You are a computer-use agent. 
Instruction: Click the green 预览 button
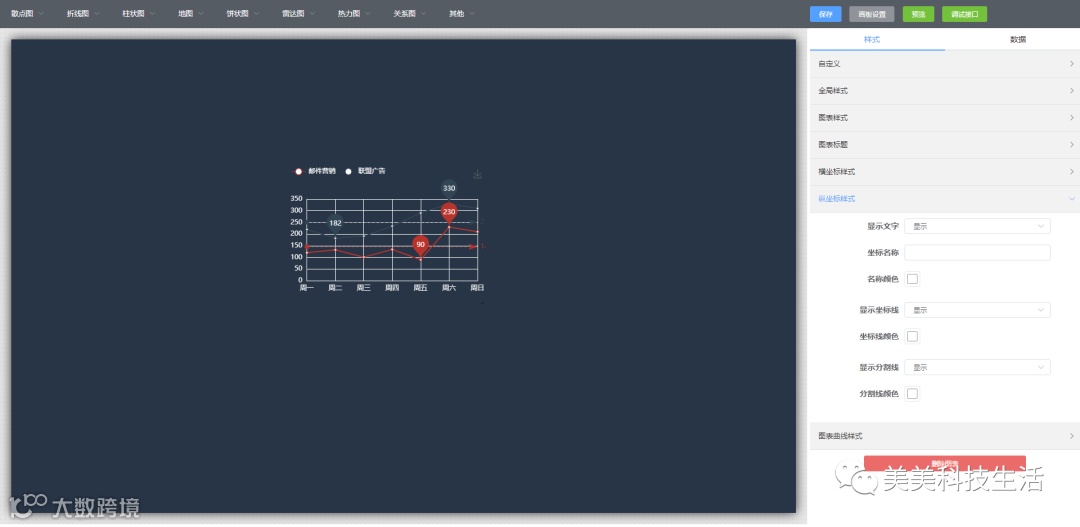pos(917,14)
